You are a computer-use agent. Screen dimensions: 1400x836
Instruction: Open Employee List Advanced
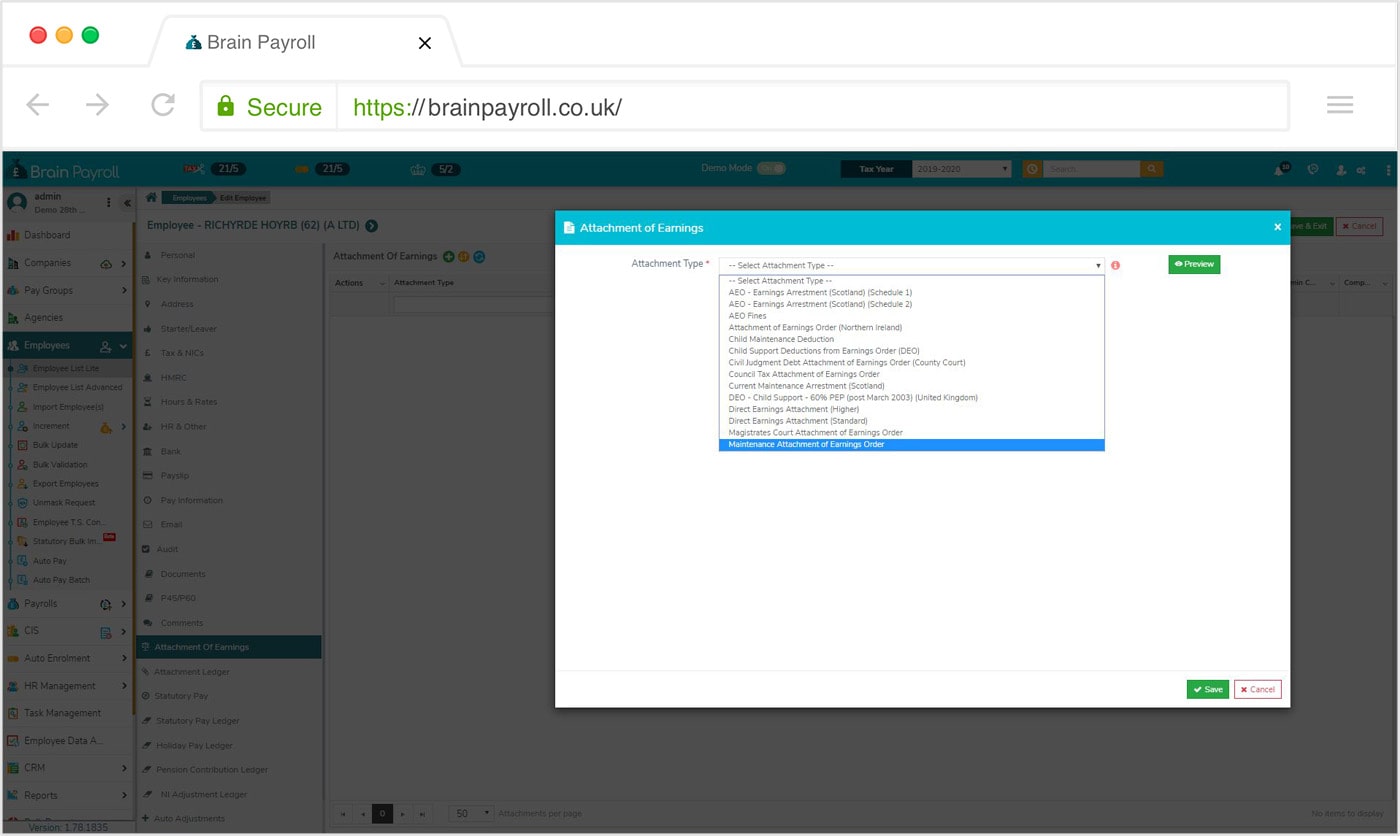click(x=77, y=387)
